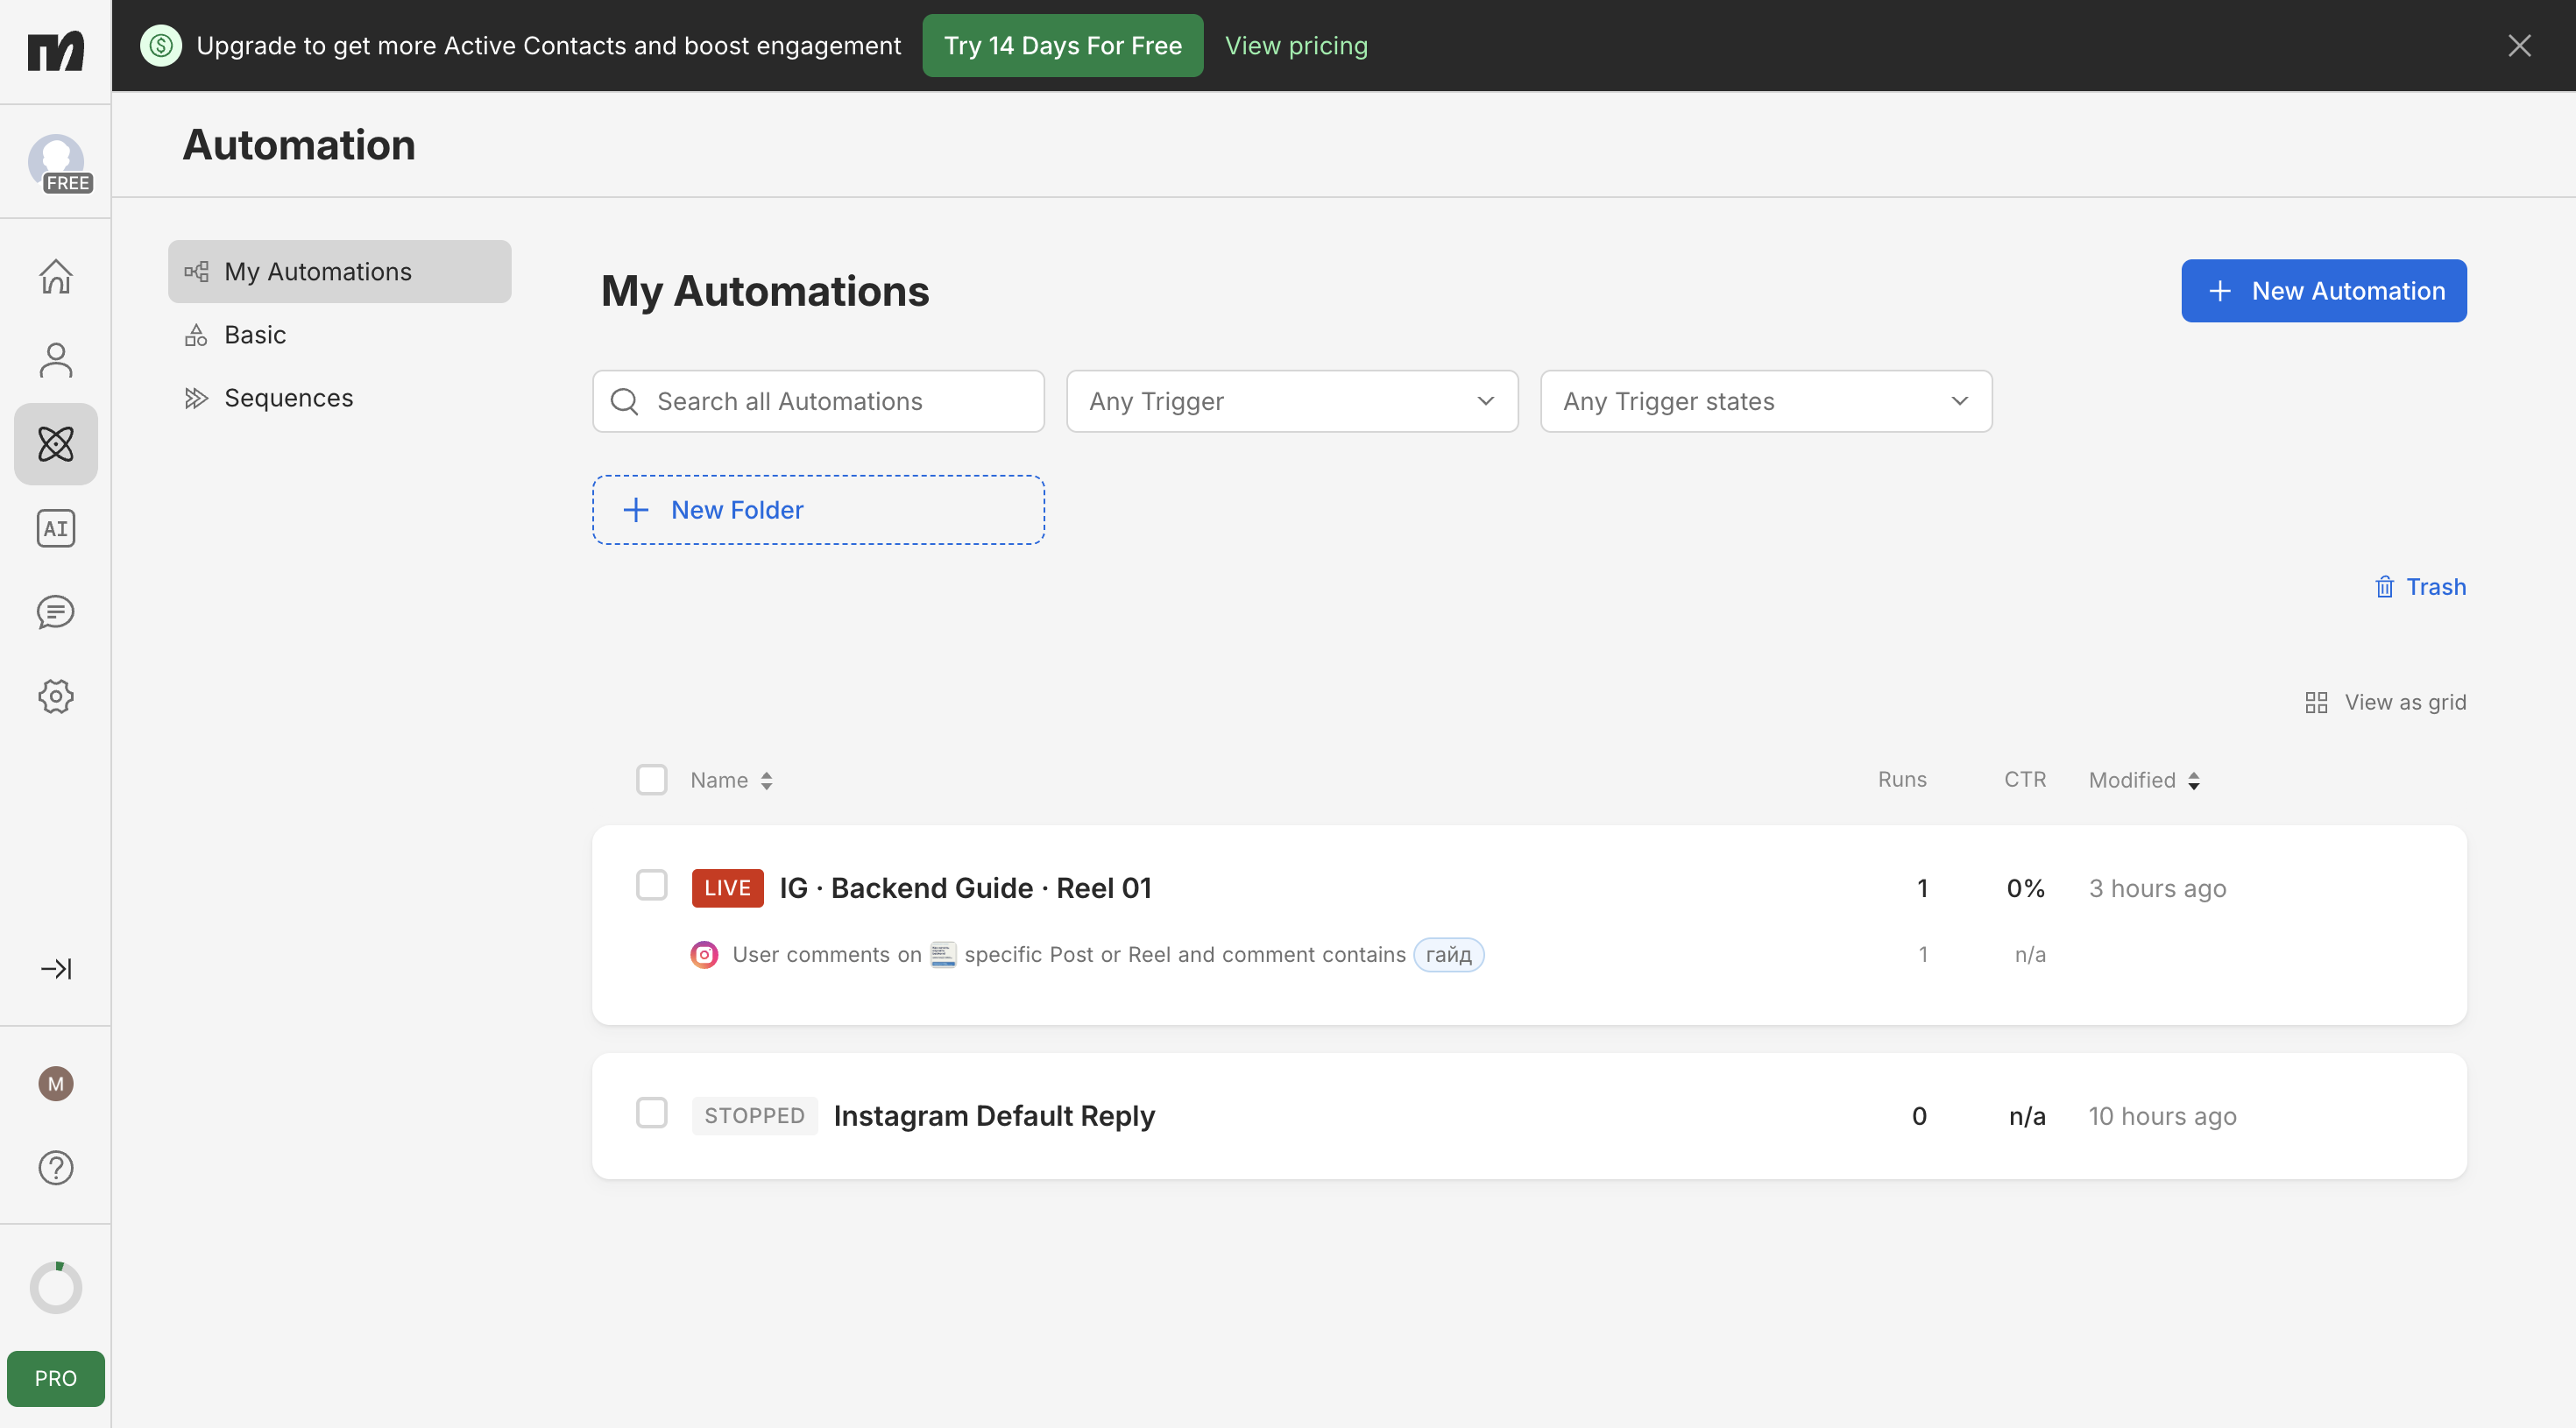Open the Any Trigger dropdown
2576x1428 pixels.
coord(1292,401)
